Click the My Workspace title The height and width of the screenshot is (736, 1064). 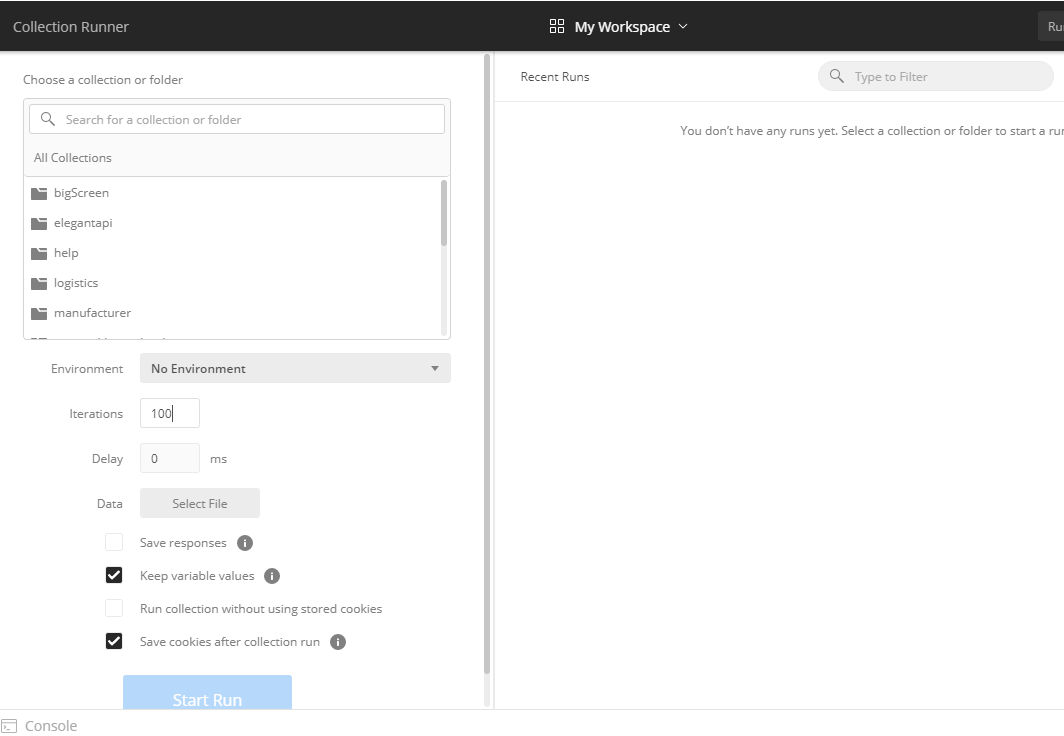click(x=622, y=27)
